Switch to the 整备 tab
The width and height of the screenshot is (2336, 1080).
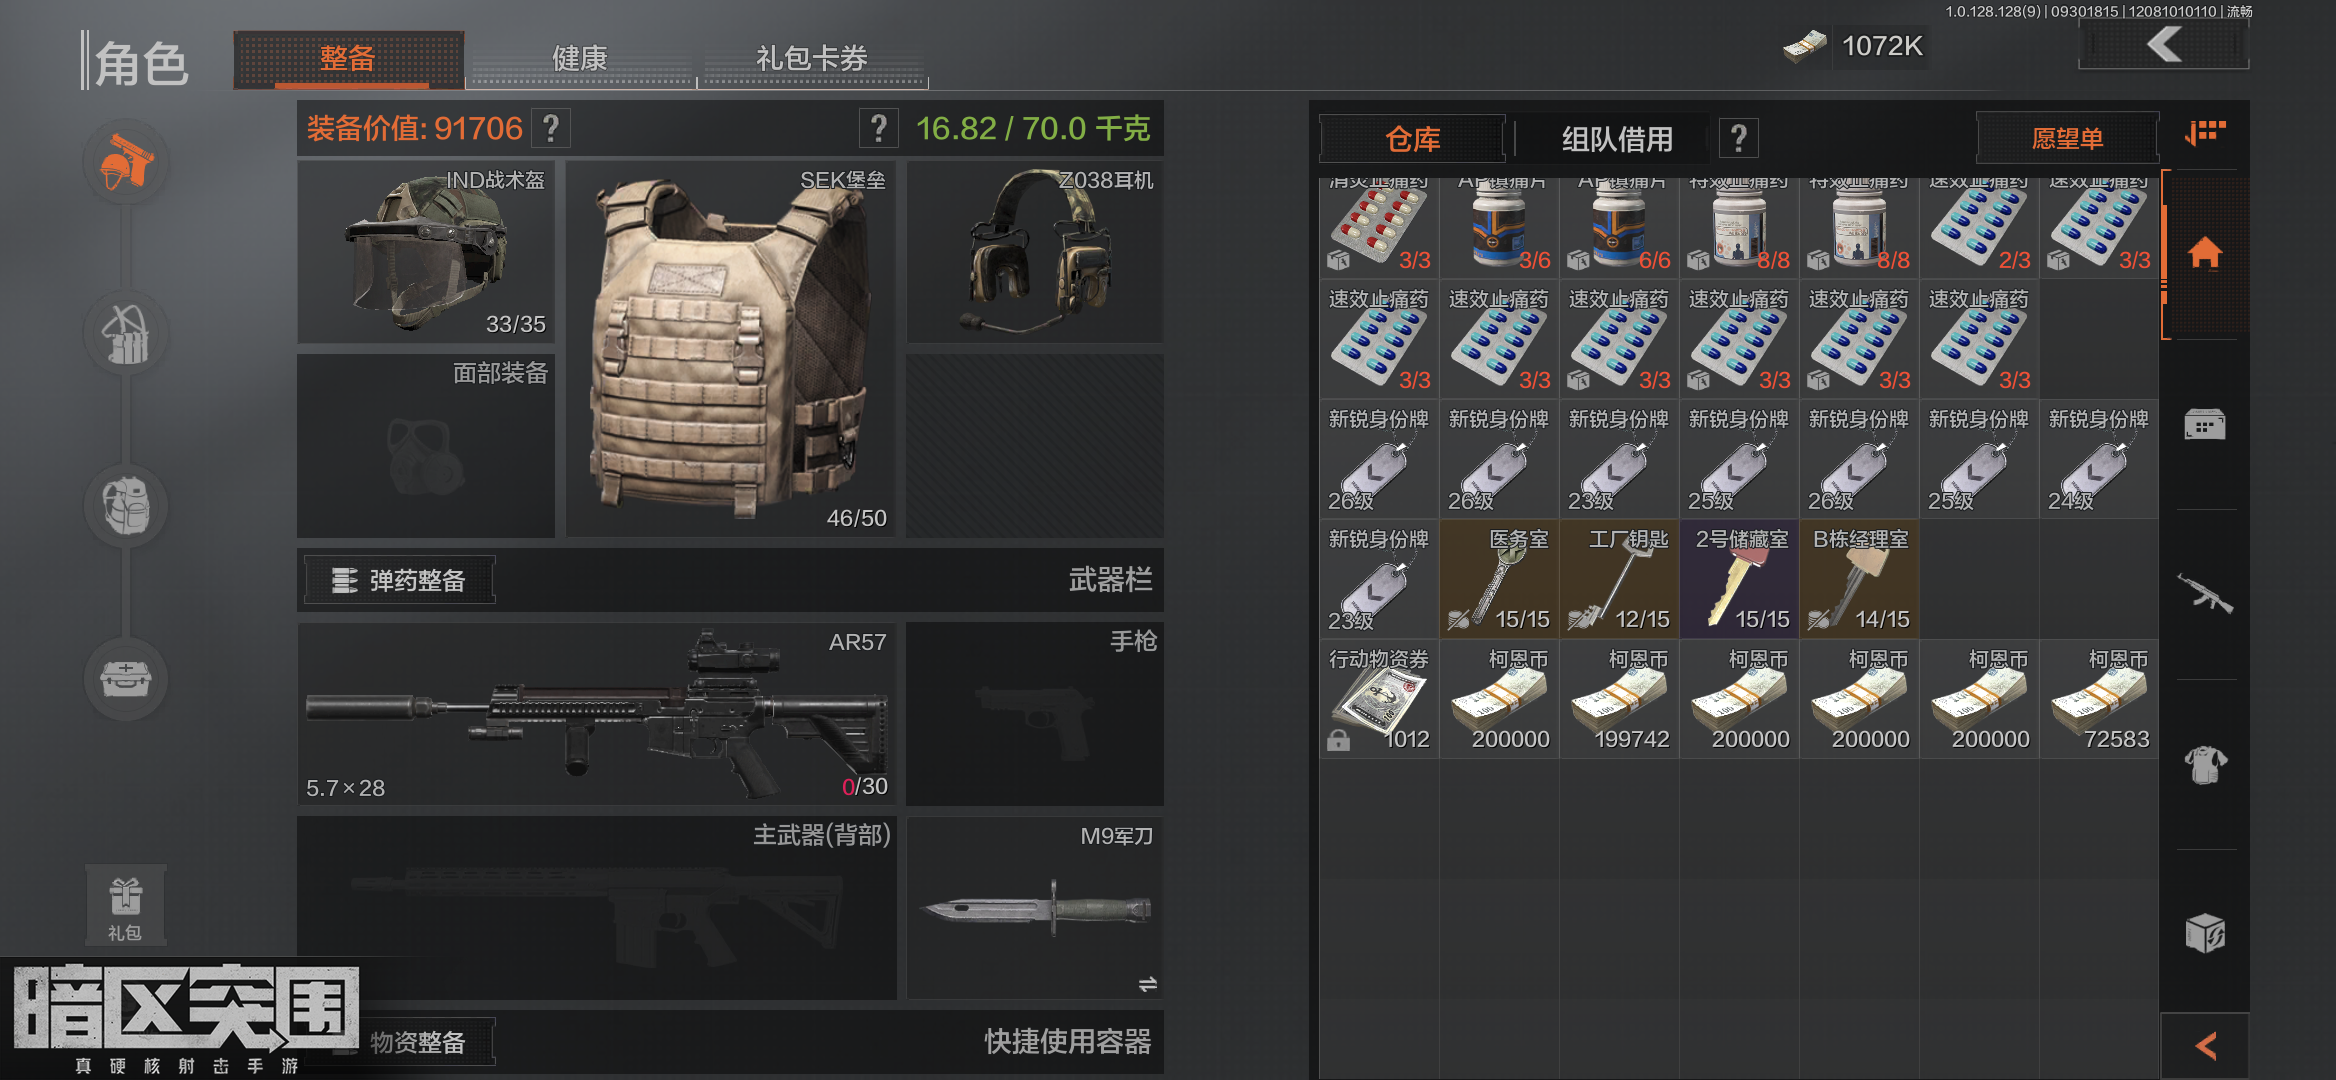pyautogui.click(x=348, y=59)
